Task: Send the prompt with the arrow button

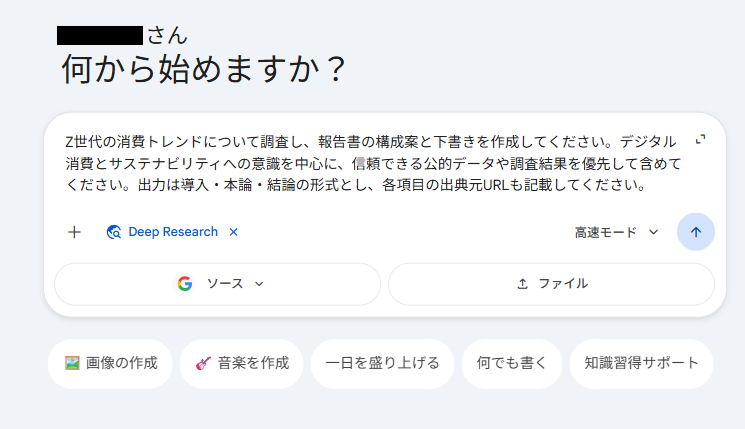Action: (x=696, y=232)
